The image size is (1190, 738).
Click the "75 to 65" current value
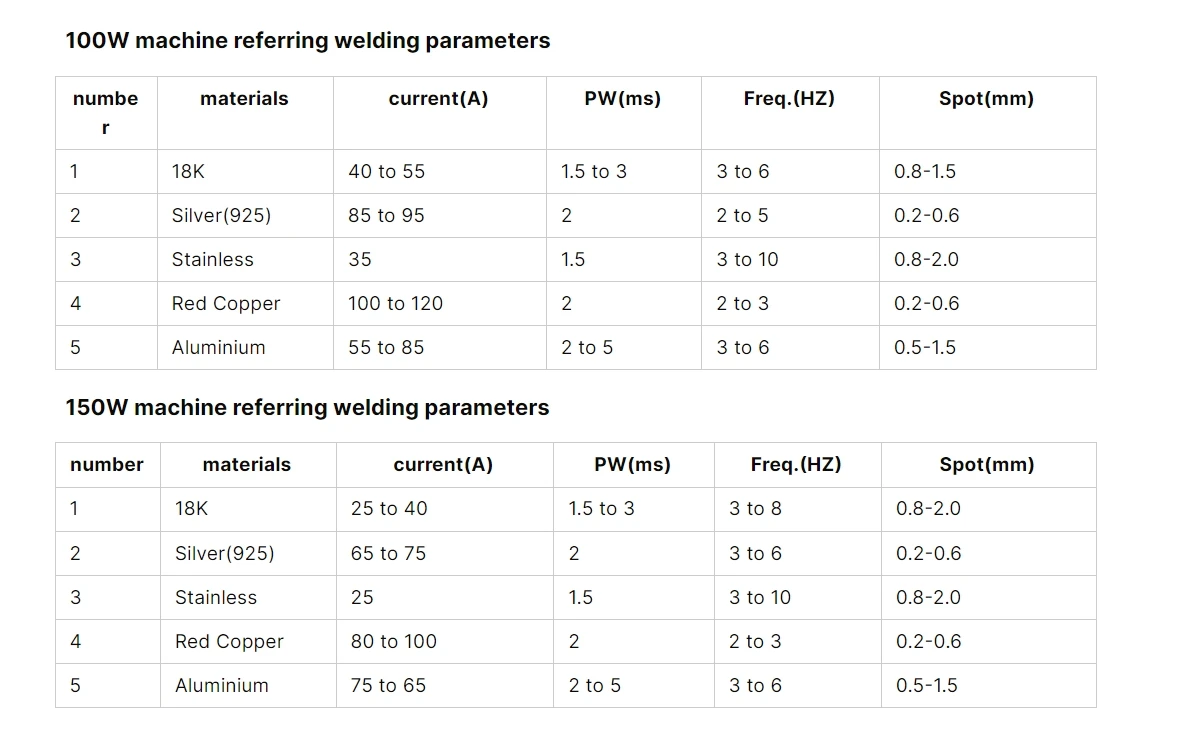388,686
